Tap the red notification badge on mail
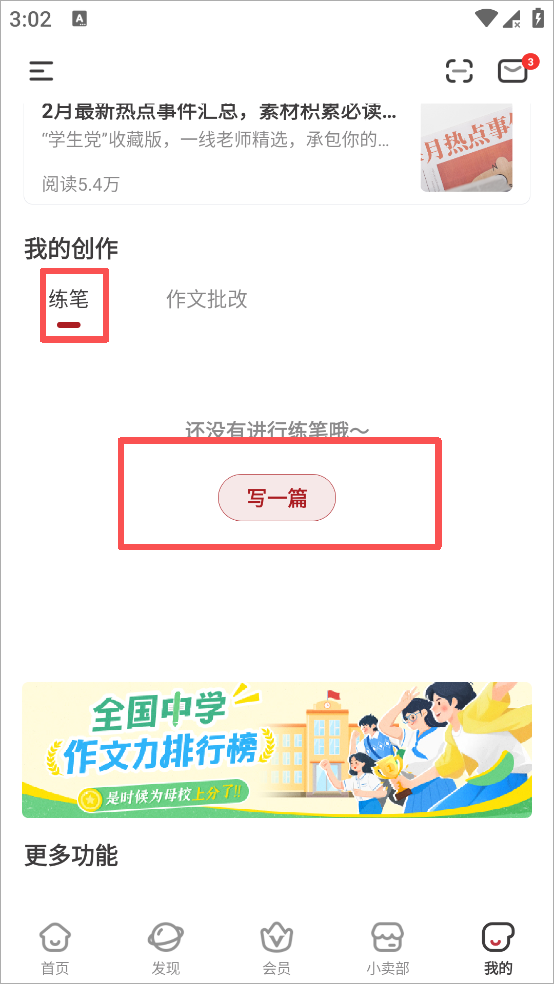Image resolution: width=554 pixels, height=984 pixels. click(x=531, y=62)
